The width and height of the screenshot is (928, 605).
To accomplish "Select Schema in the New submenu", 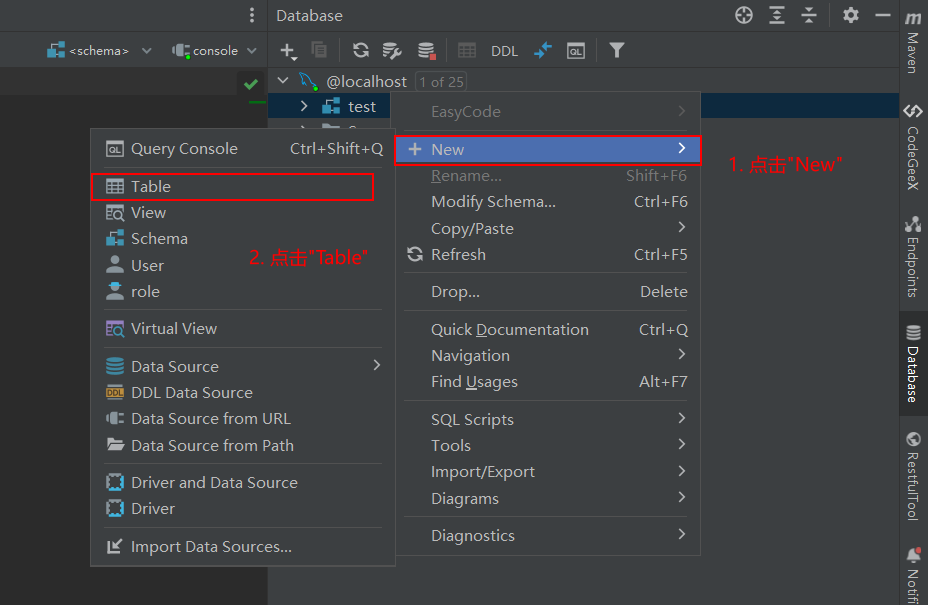I will click(243, 239).
